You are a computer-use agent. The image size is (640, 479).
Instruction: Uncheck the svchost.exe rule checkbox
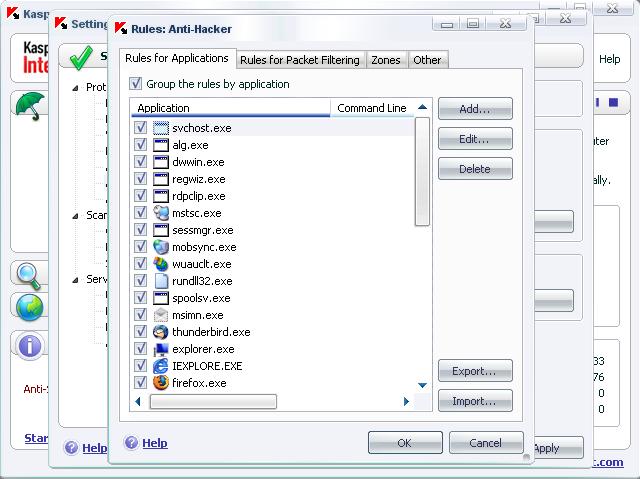[x=140, y=128]
